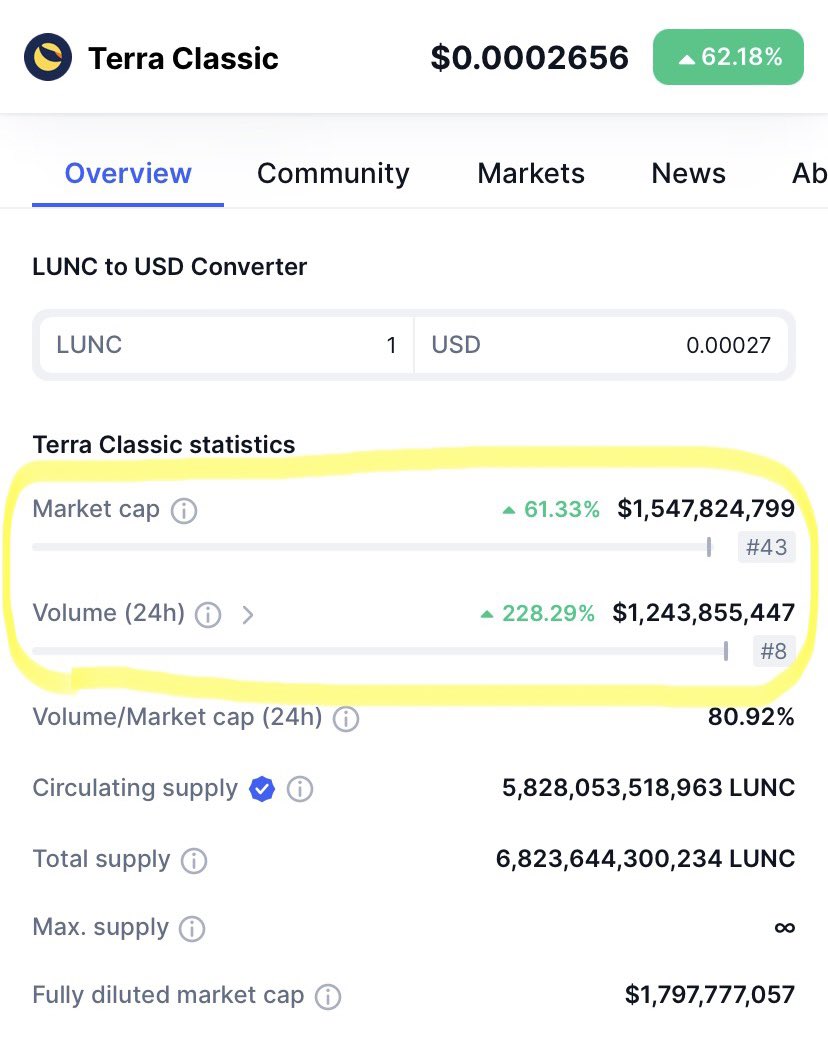Image resolution: width=828 pixels, height=1048 pixels.
Task: Click the $1,797,777,057 diluted cap value
Action: coord(710,995)
